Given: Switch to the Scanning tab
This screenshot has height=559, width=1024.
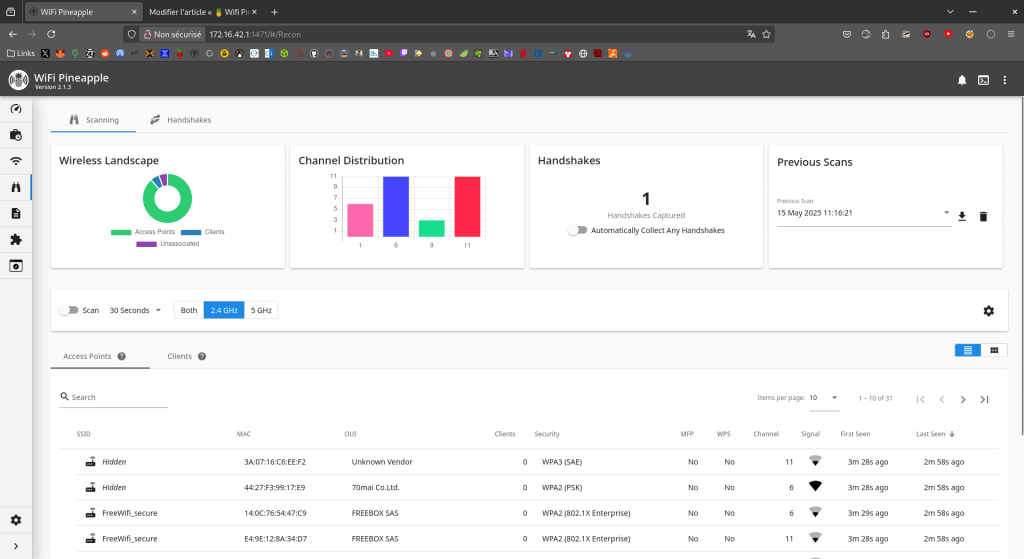Looking at the screenshot, I should click(93, 120).
